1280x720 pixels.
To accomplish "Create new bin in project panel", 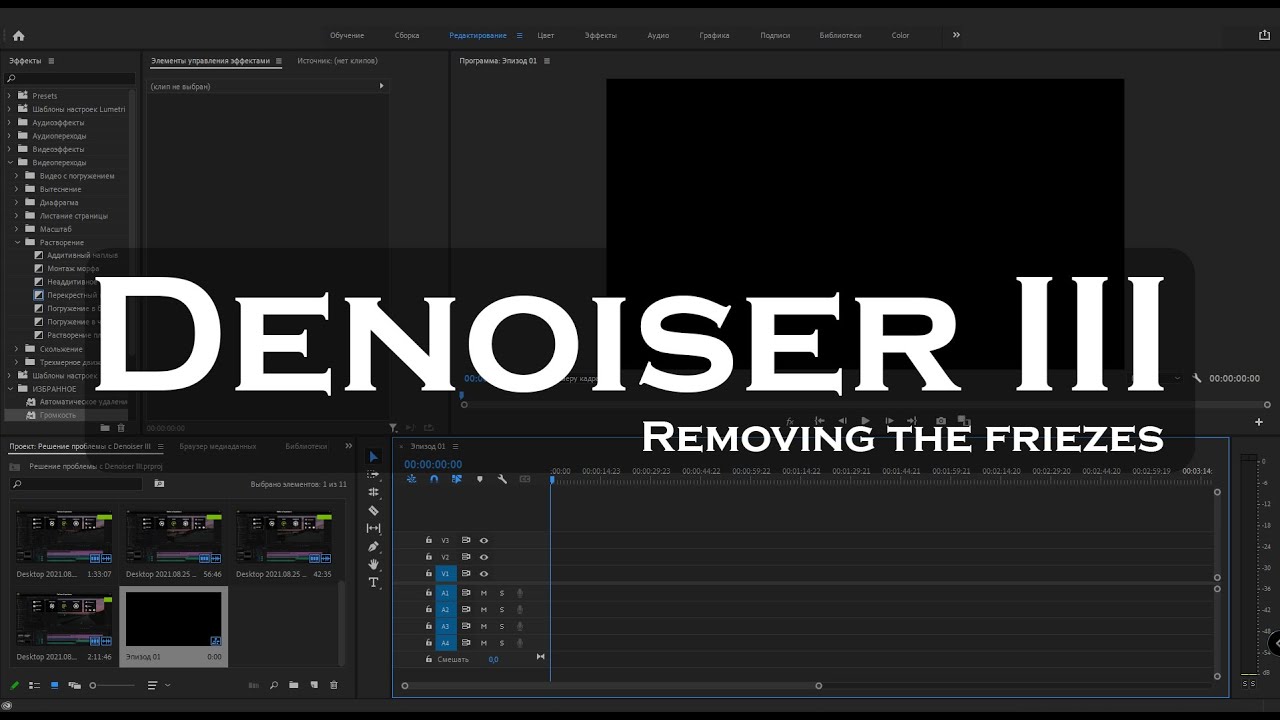I will (294, 685).
